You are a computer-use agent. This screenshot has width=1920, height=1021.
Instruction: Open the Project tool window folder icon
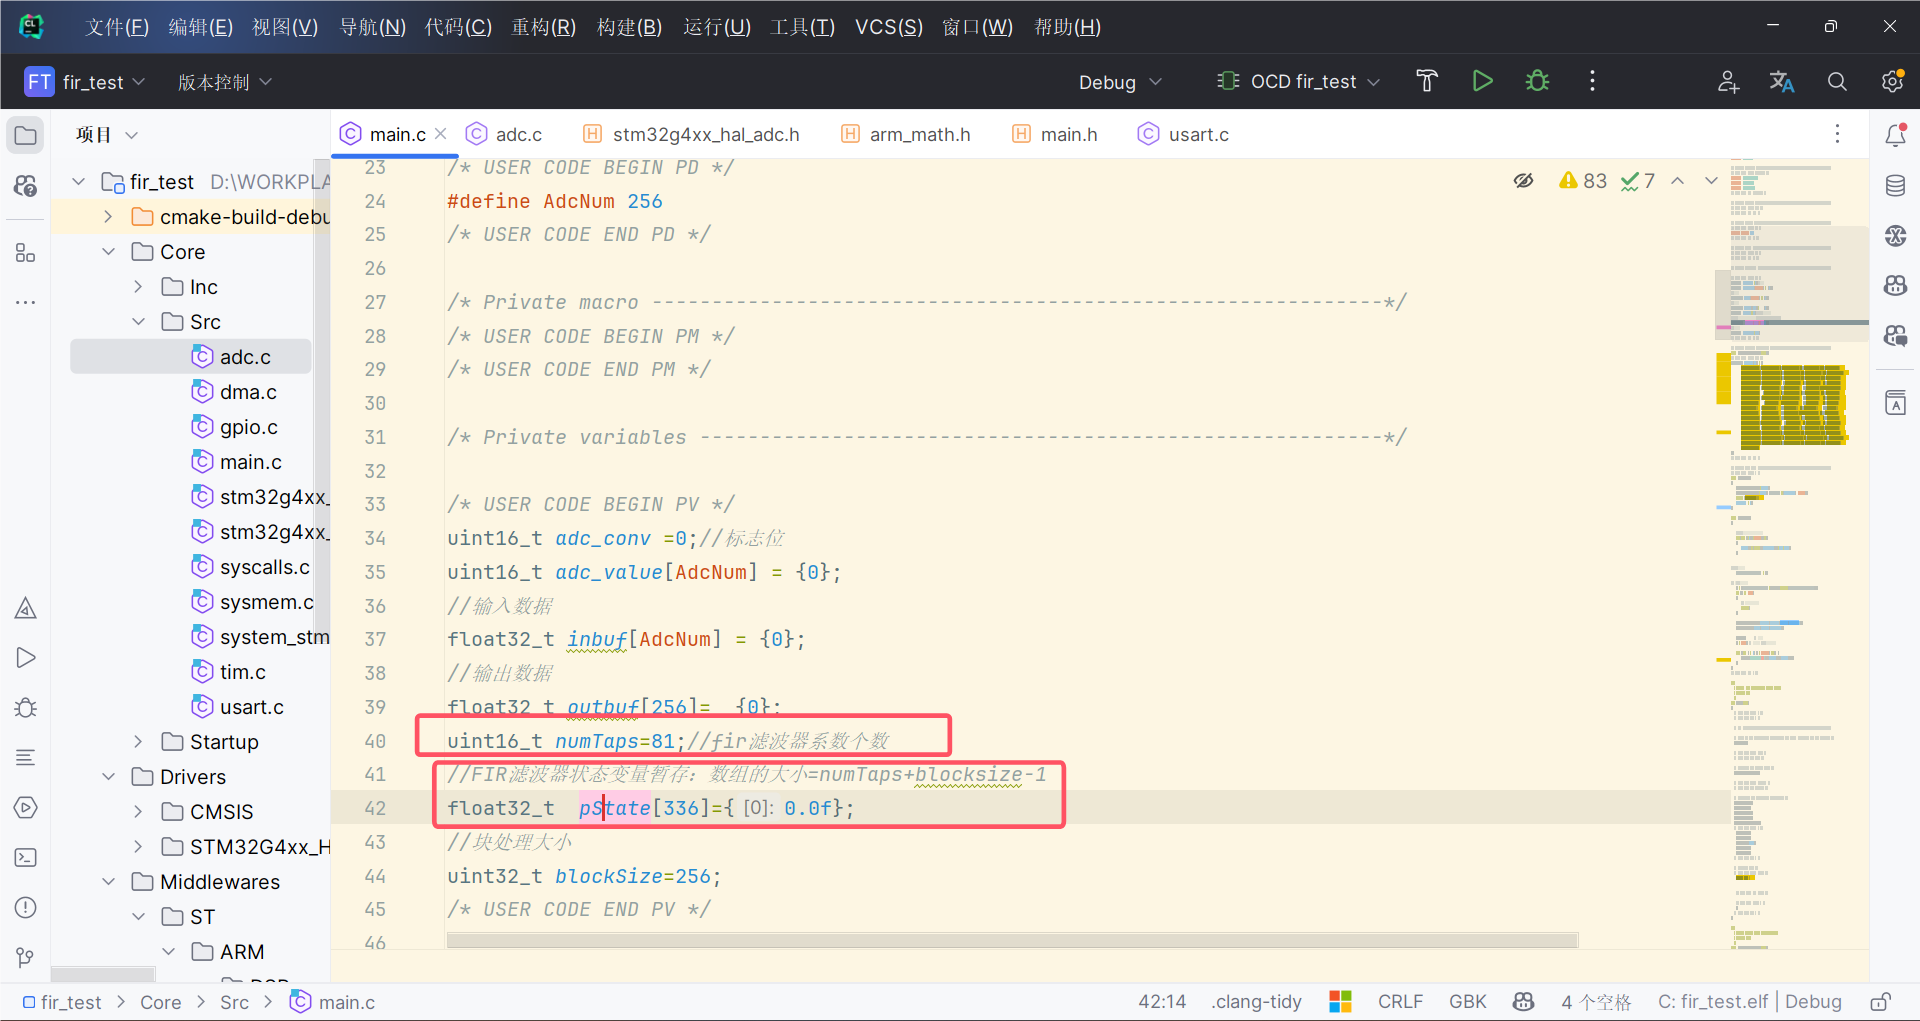(26, 135)
